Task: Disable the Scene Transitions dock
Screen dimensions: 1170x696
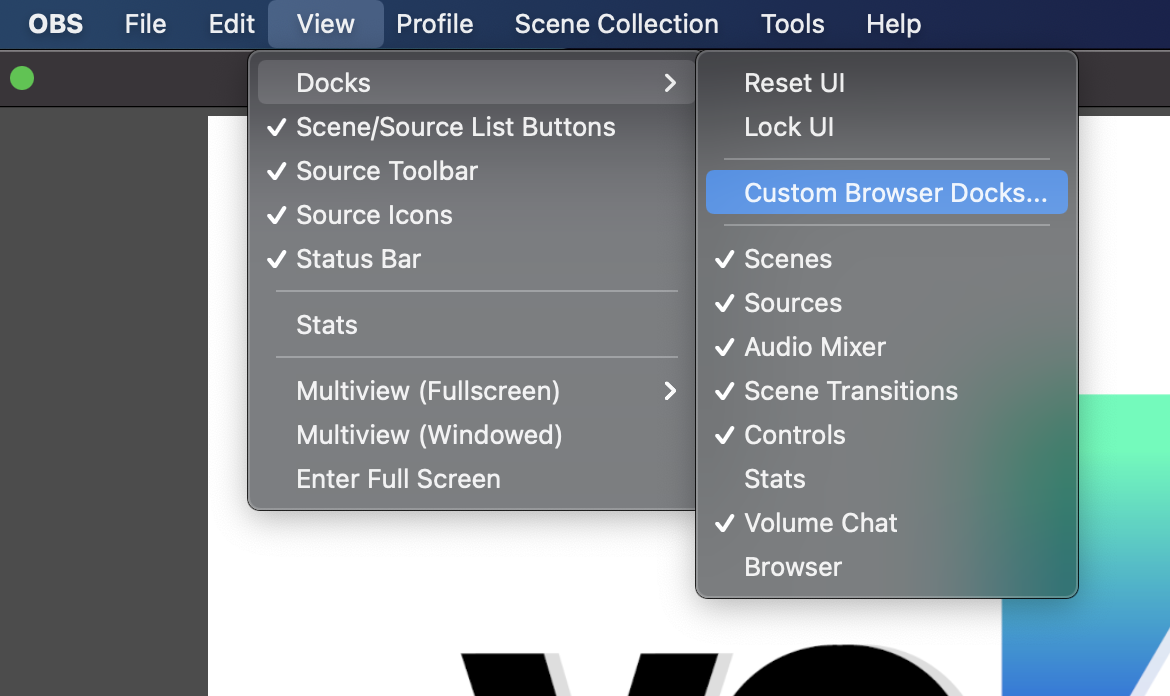Action: pos(851,391)
